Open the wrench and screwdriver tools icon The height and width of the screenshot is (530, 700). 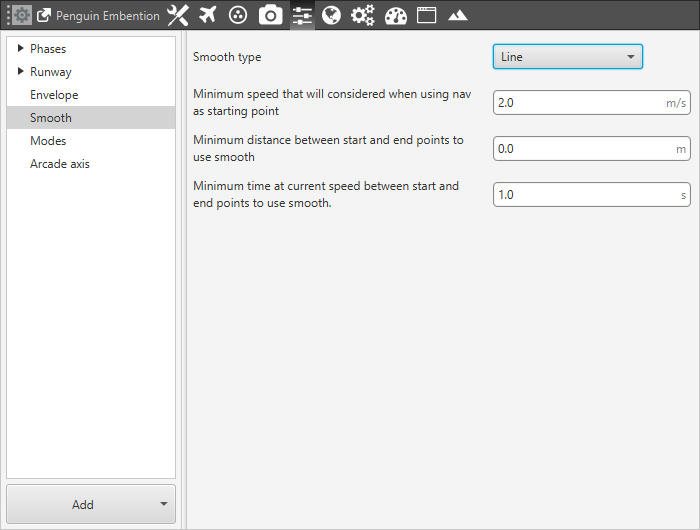[178, 15]
